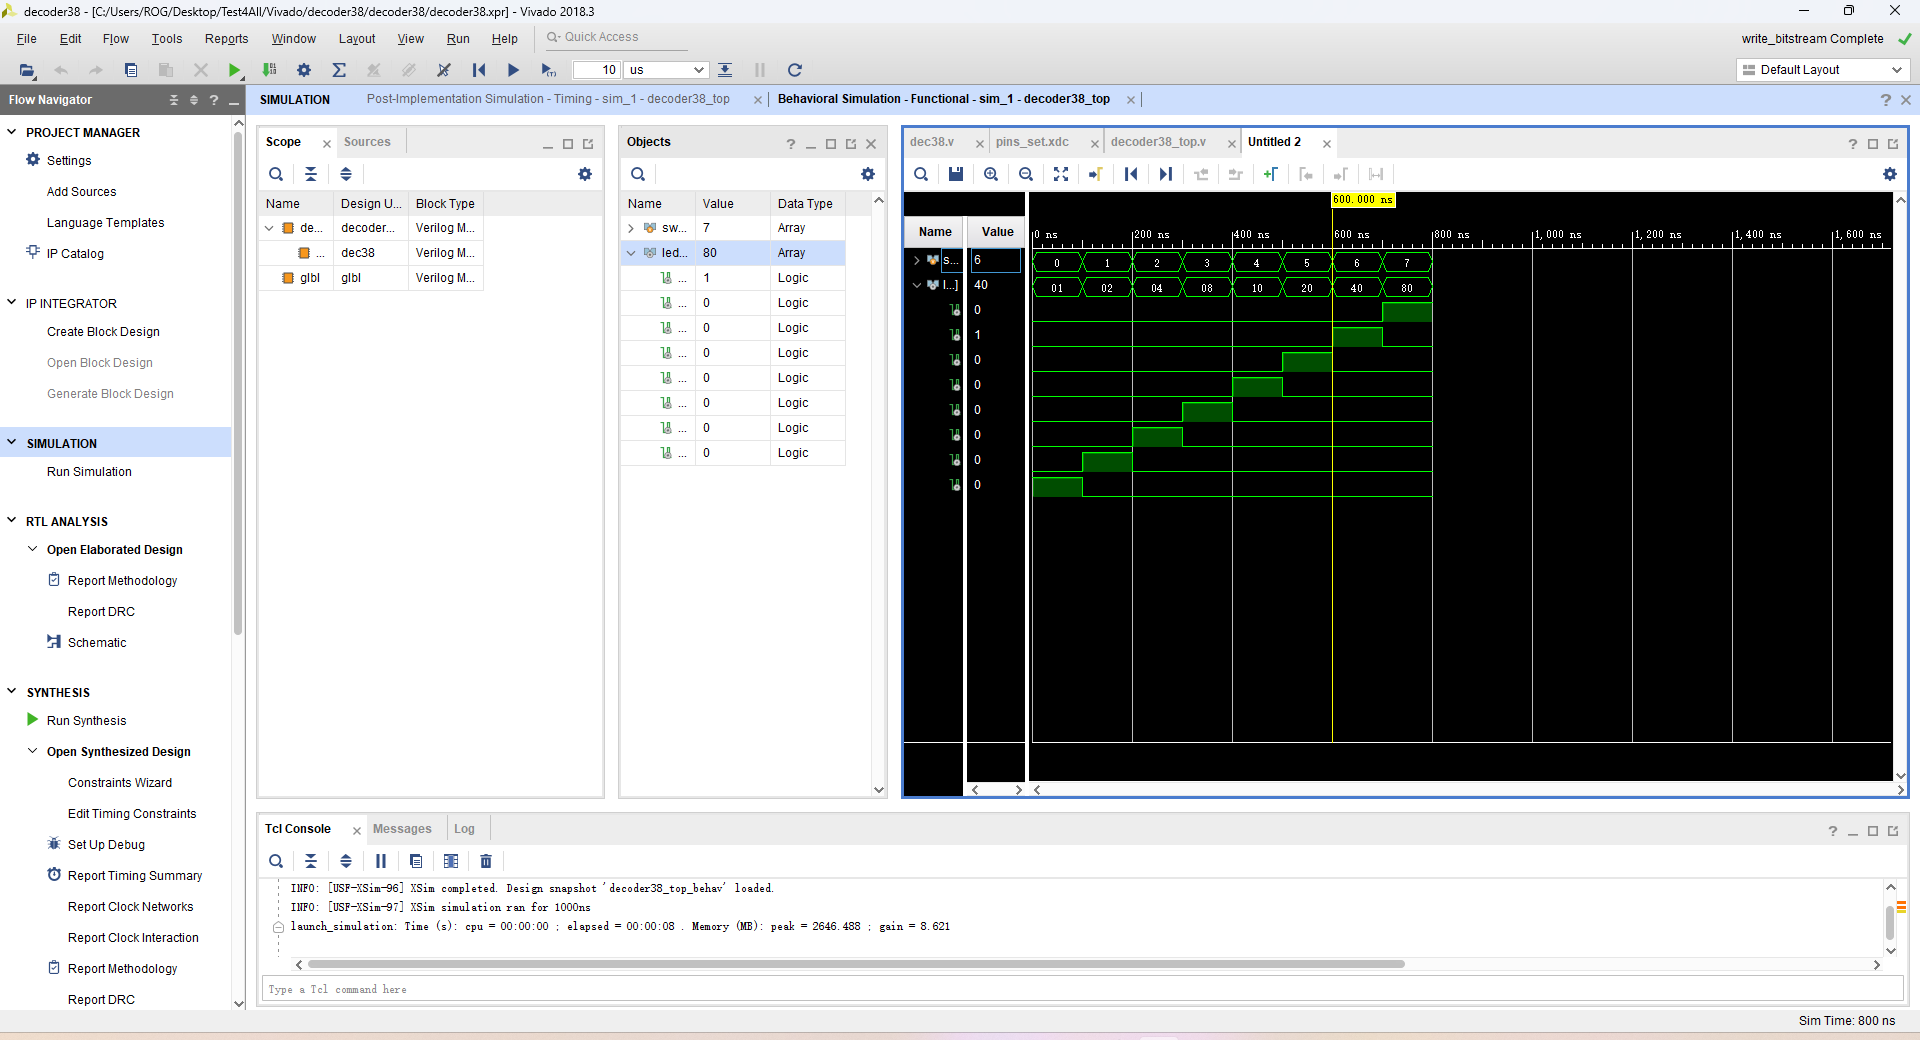
Task: Open the Flow menu
Action: tap(116, 39)
